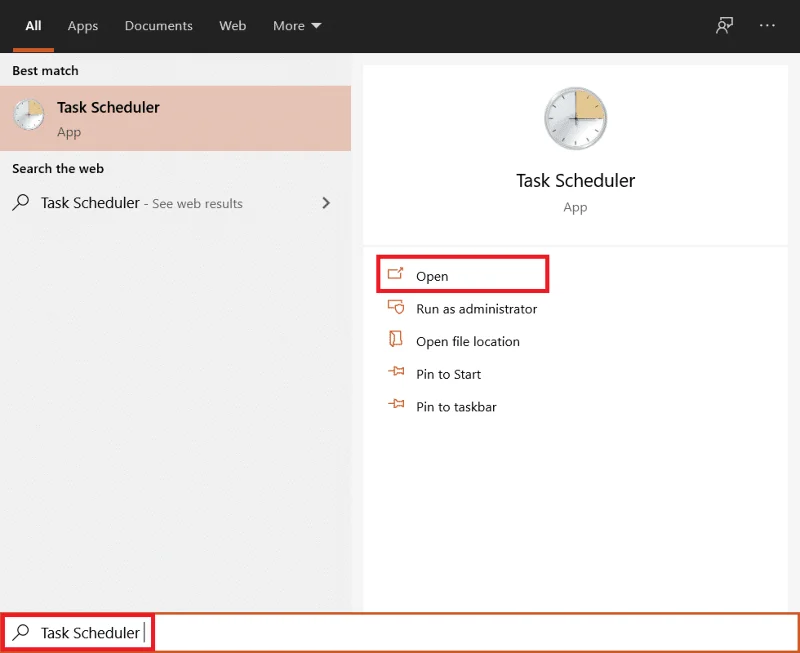Click the Pin to Start pin icon
The width and height of the screenshot is (800, 653).
coord(396,371)
